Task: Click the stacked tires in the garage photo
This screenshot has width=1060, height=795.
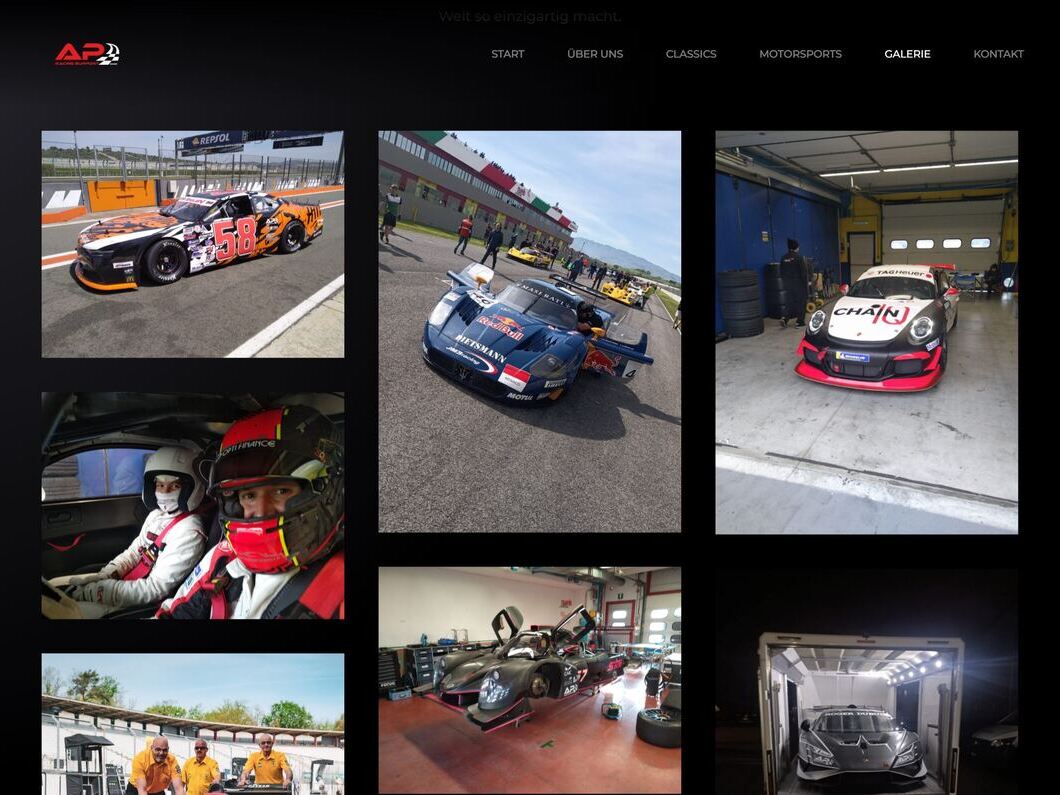Action: [741, 303]
